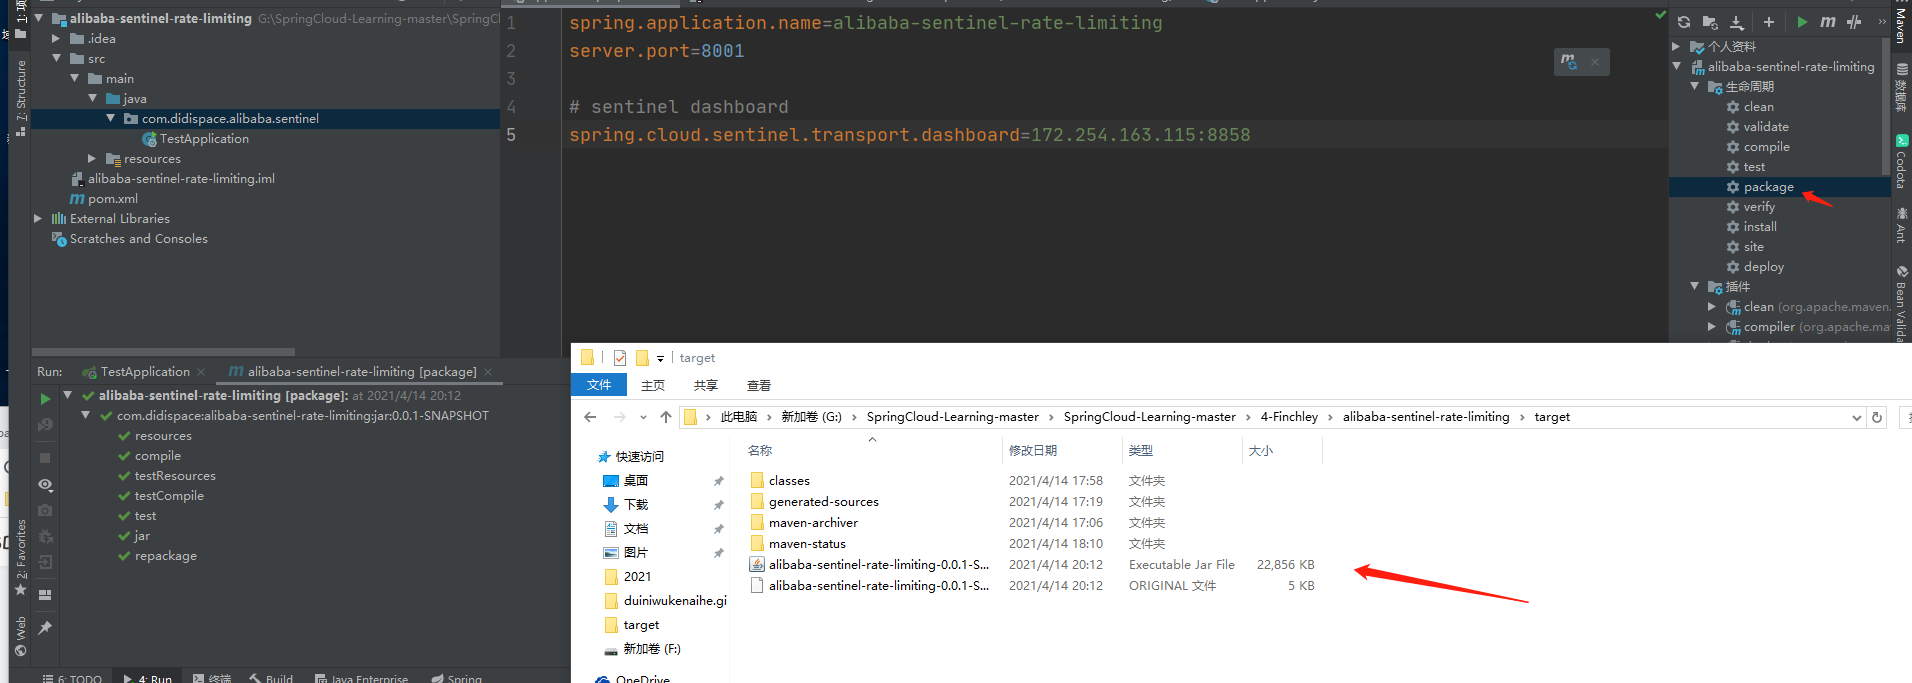Image resolution: width=1912 pixels, height=683 pixels.
Task: Expand the 个人资料 profiles node
Action: pos(1677,47)
